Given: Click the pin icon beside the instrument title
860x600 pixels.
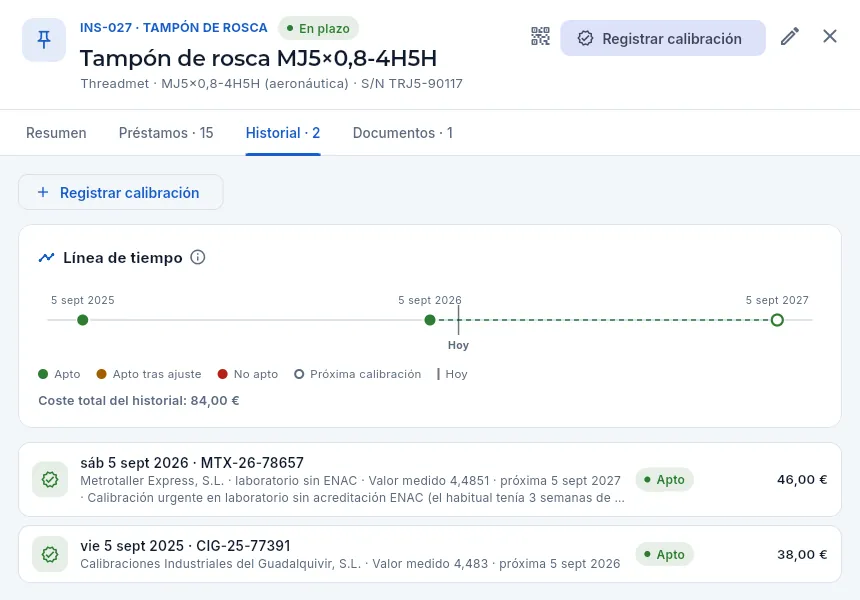Looking at the screenshot, I should (44, 39).
